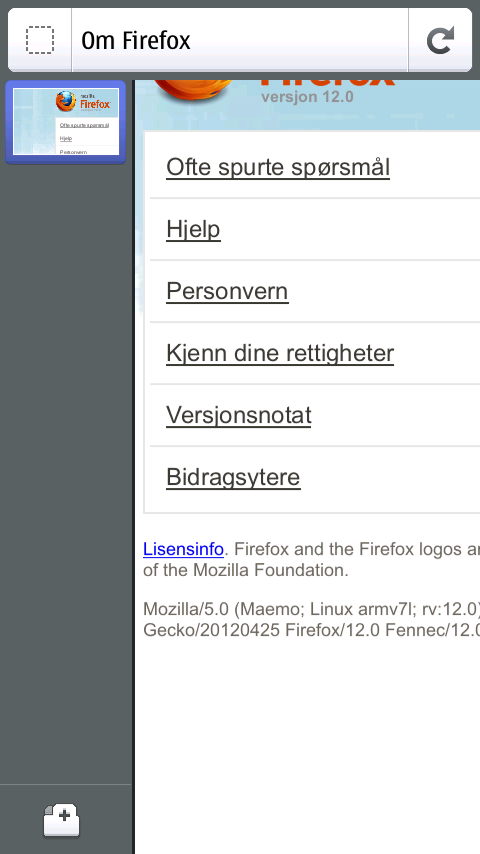Open the Bidragsytere link
The image size is (480, 854).
tap(233, 477)
